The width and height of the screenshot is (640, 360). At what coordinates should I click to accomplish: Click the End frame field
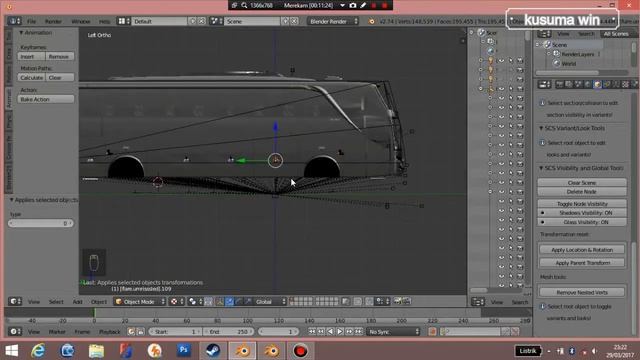229,332
